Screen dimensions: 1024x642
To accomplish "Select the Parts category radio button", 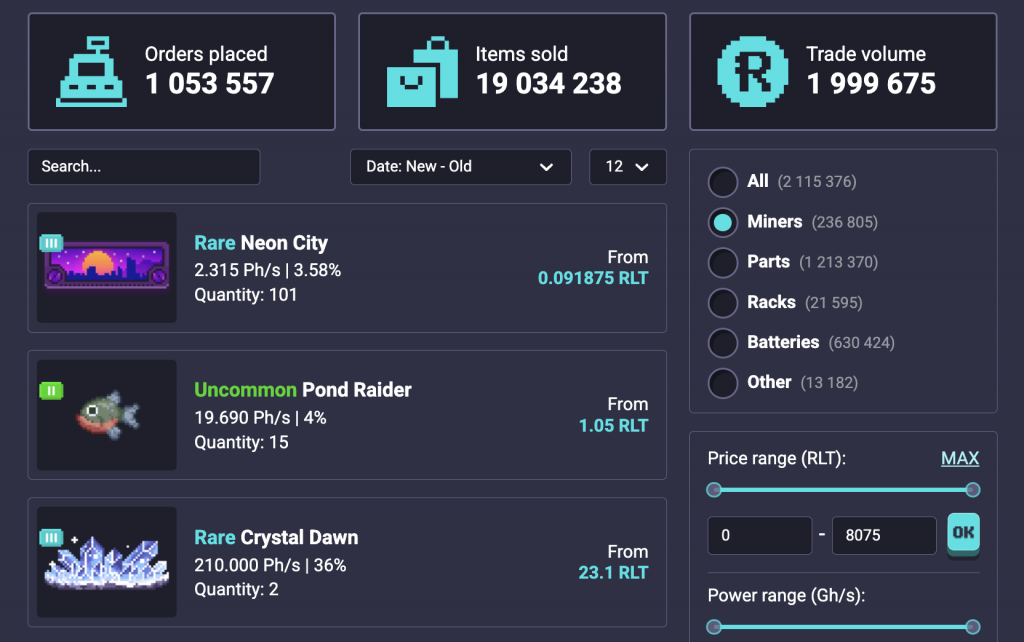I will click(723, 263).
